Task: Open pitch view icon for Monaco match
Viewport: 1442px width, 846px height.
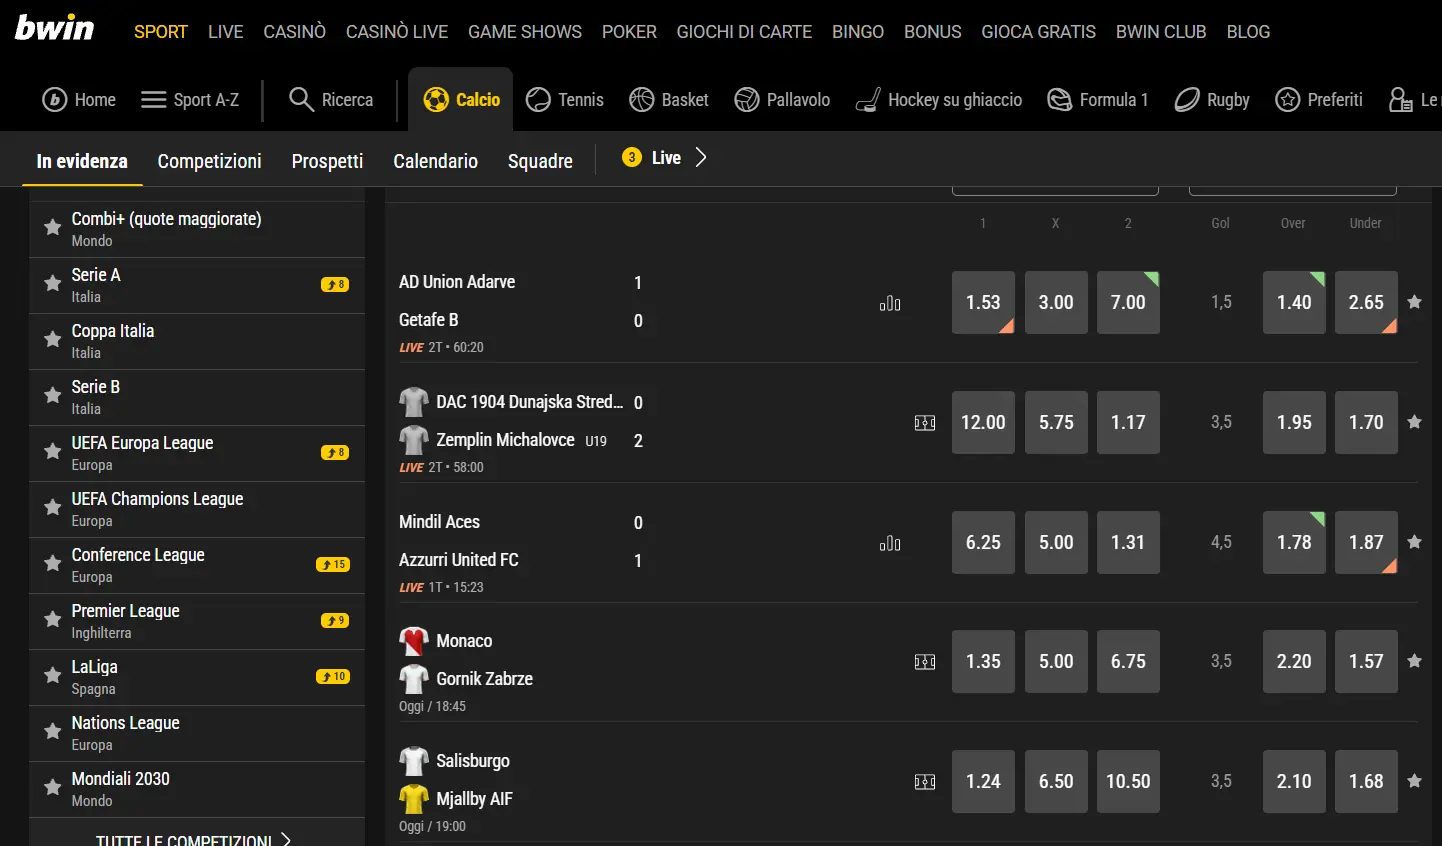Action: (x=925, y=662)
